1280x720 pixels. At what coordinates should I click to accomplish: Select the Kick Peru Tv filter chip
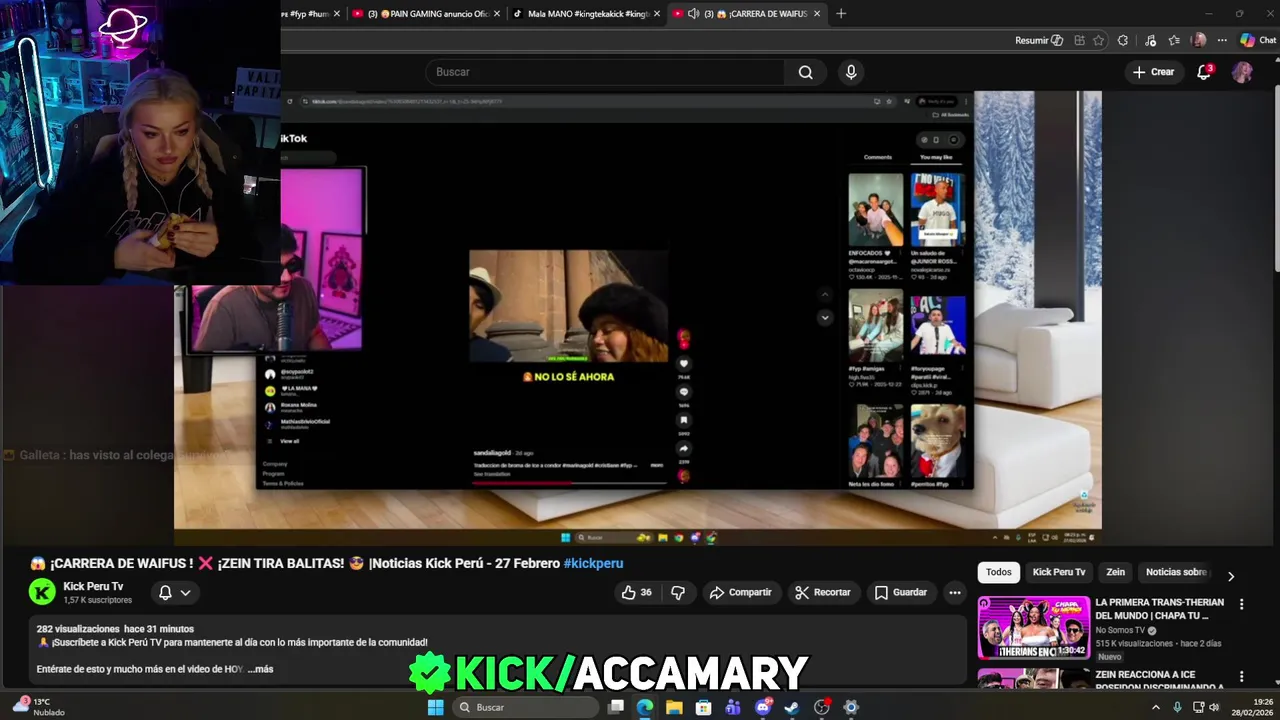(1059, 572)
